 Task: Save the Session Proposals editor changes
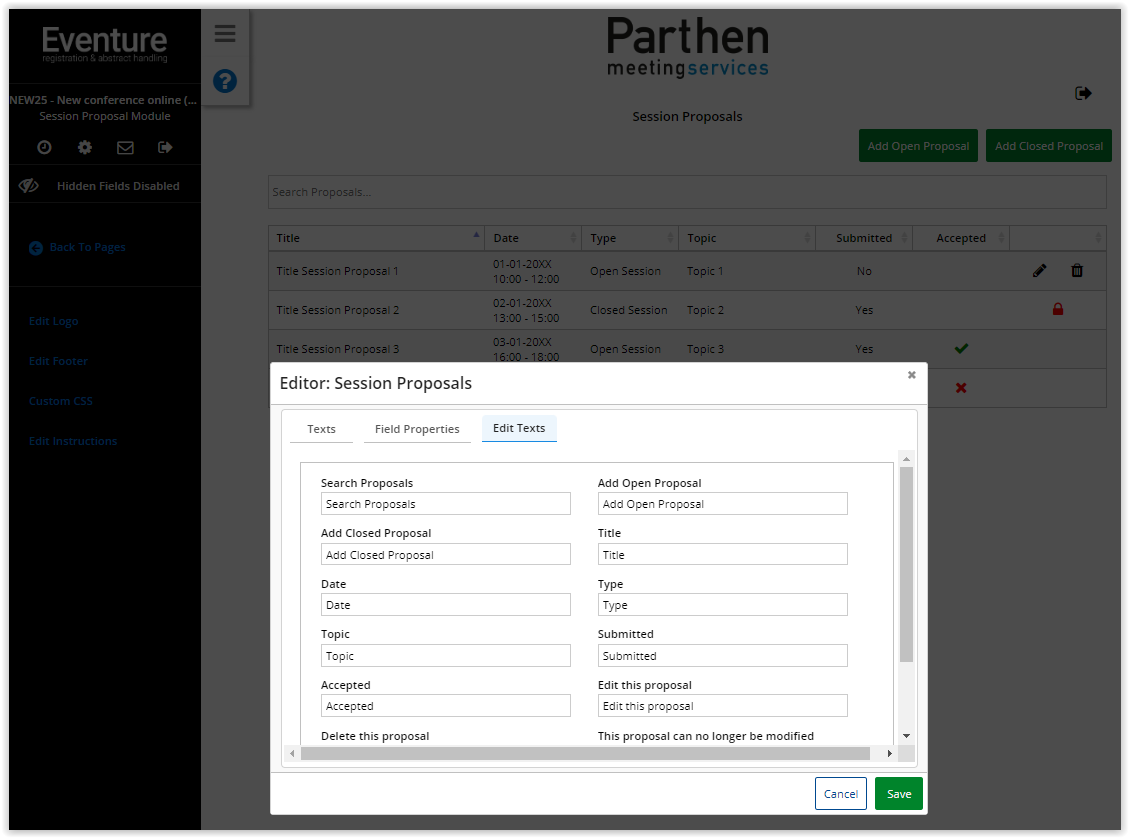[x=898, y=793]
